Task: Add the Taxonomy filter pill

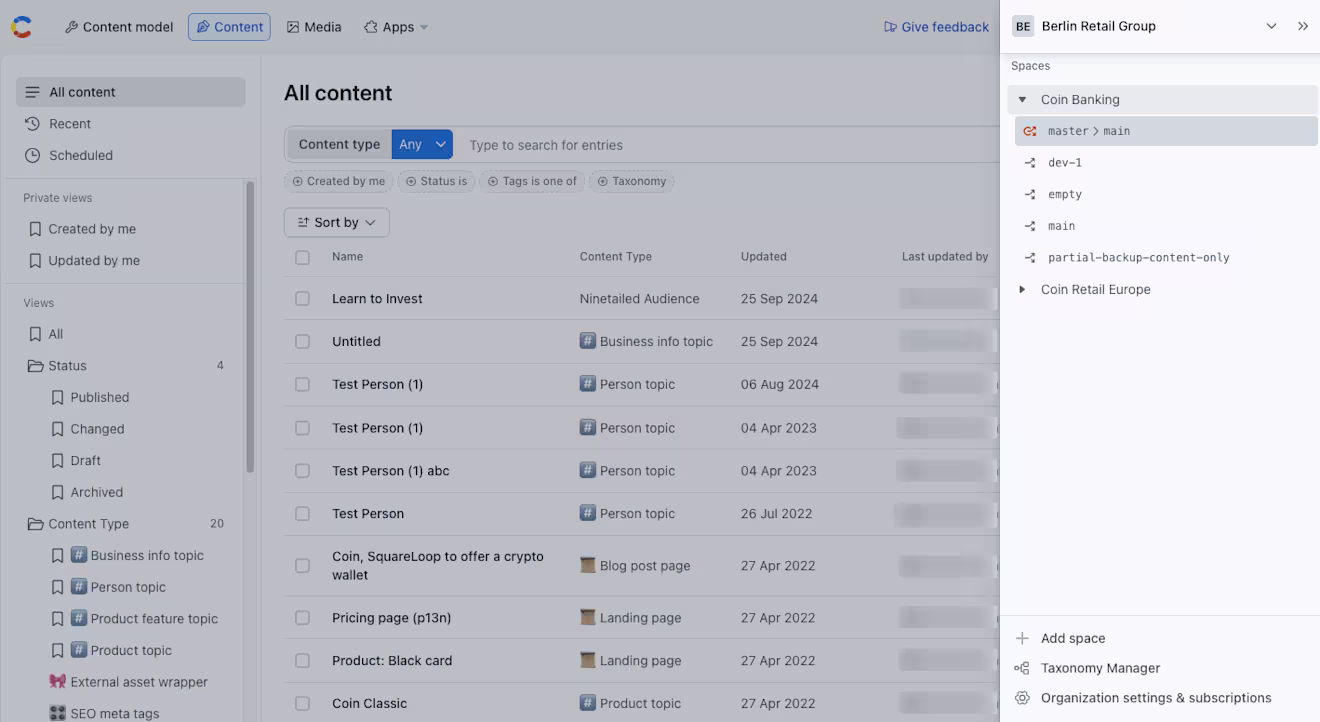Action: tap(632, 181)
